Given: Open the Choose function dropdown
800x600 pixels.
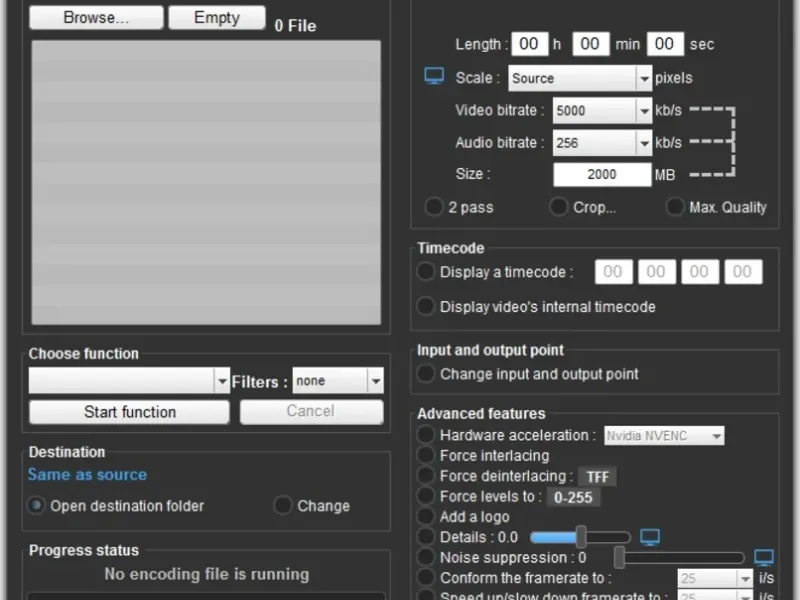Looking at the screenshot, I should (129, 381).
